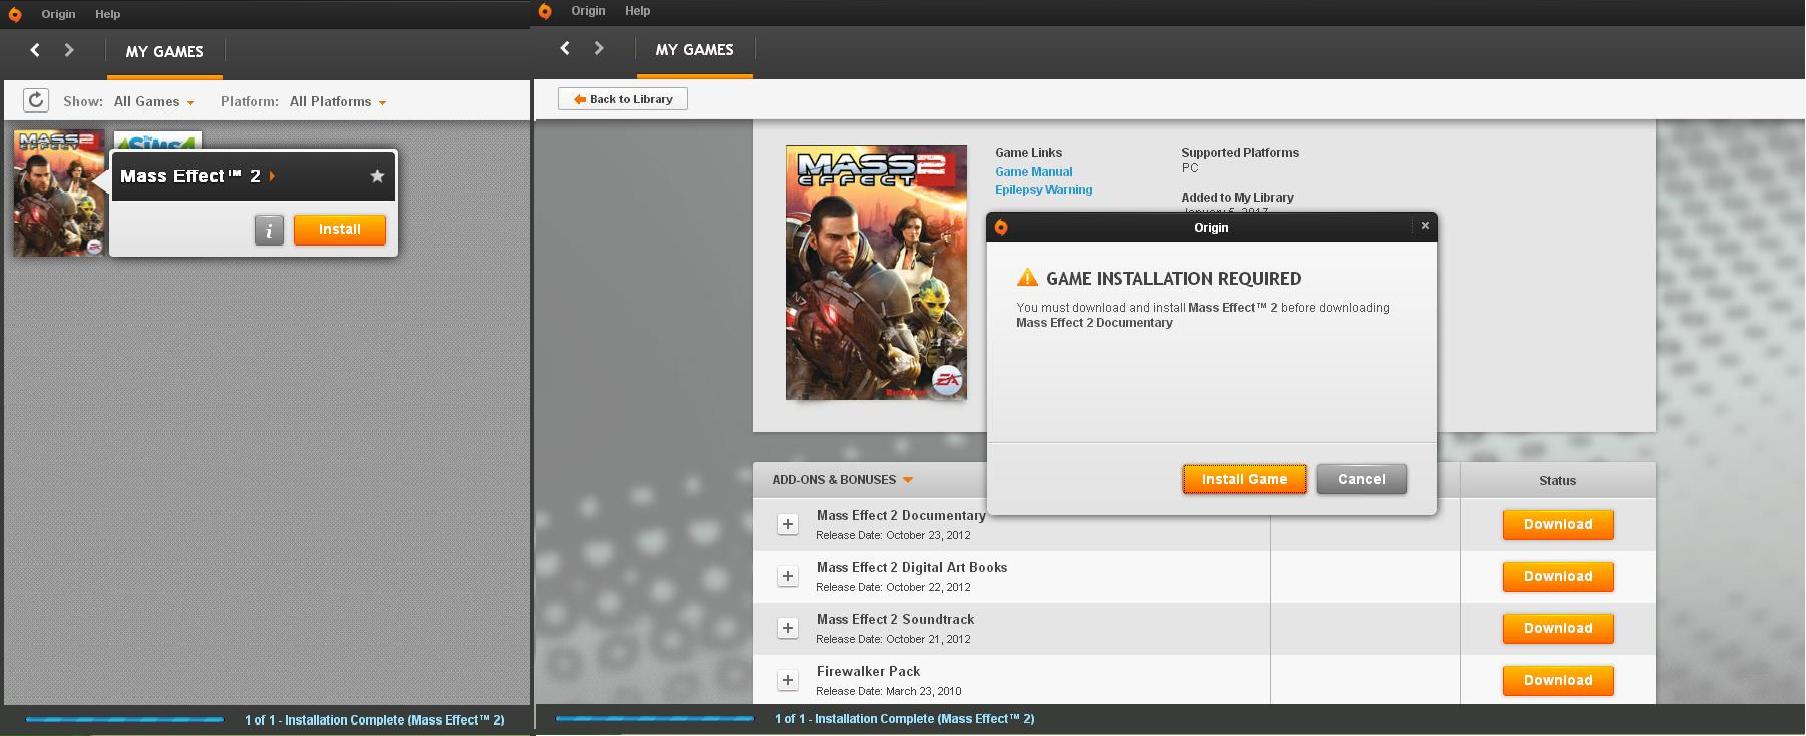Click 'Added to My Library' label
Screen dimensions: 1806x736
tap(1237, 198)
